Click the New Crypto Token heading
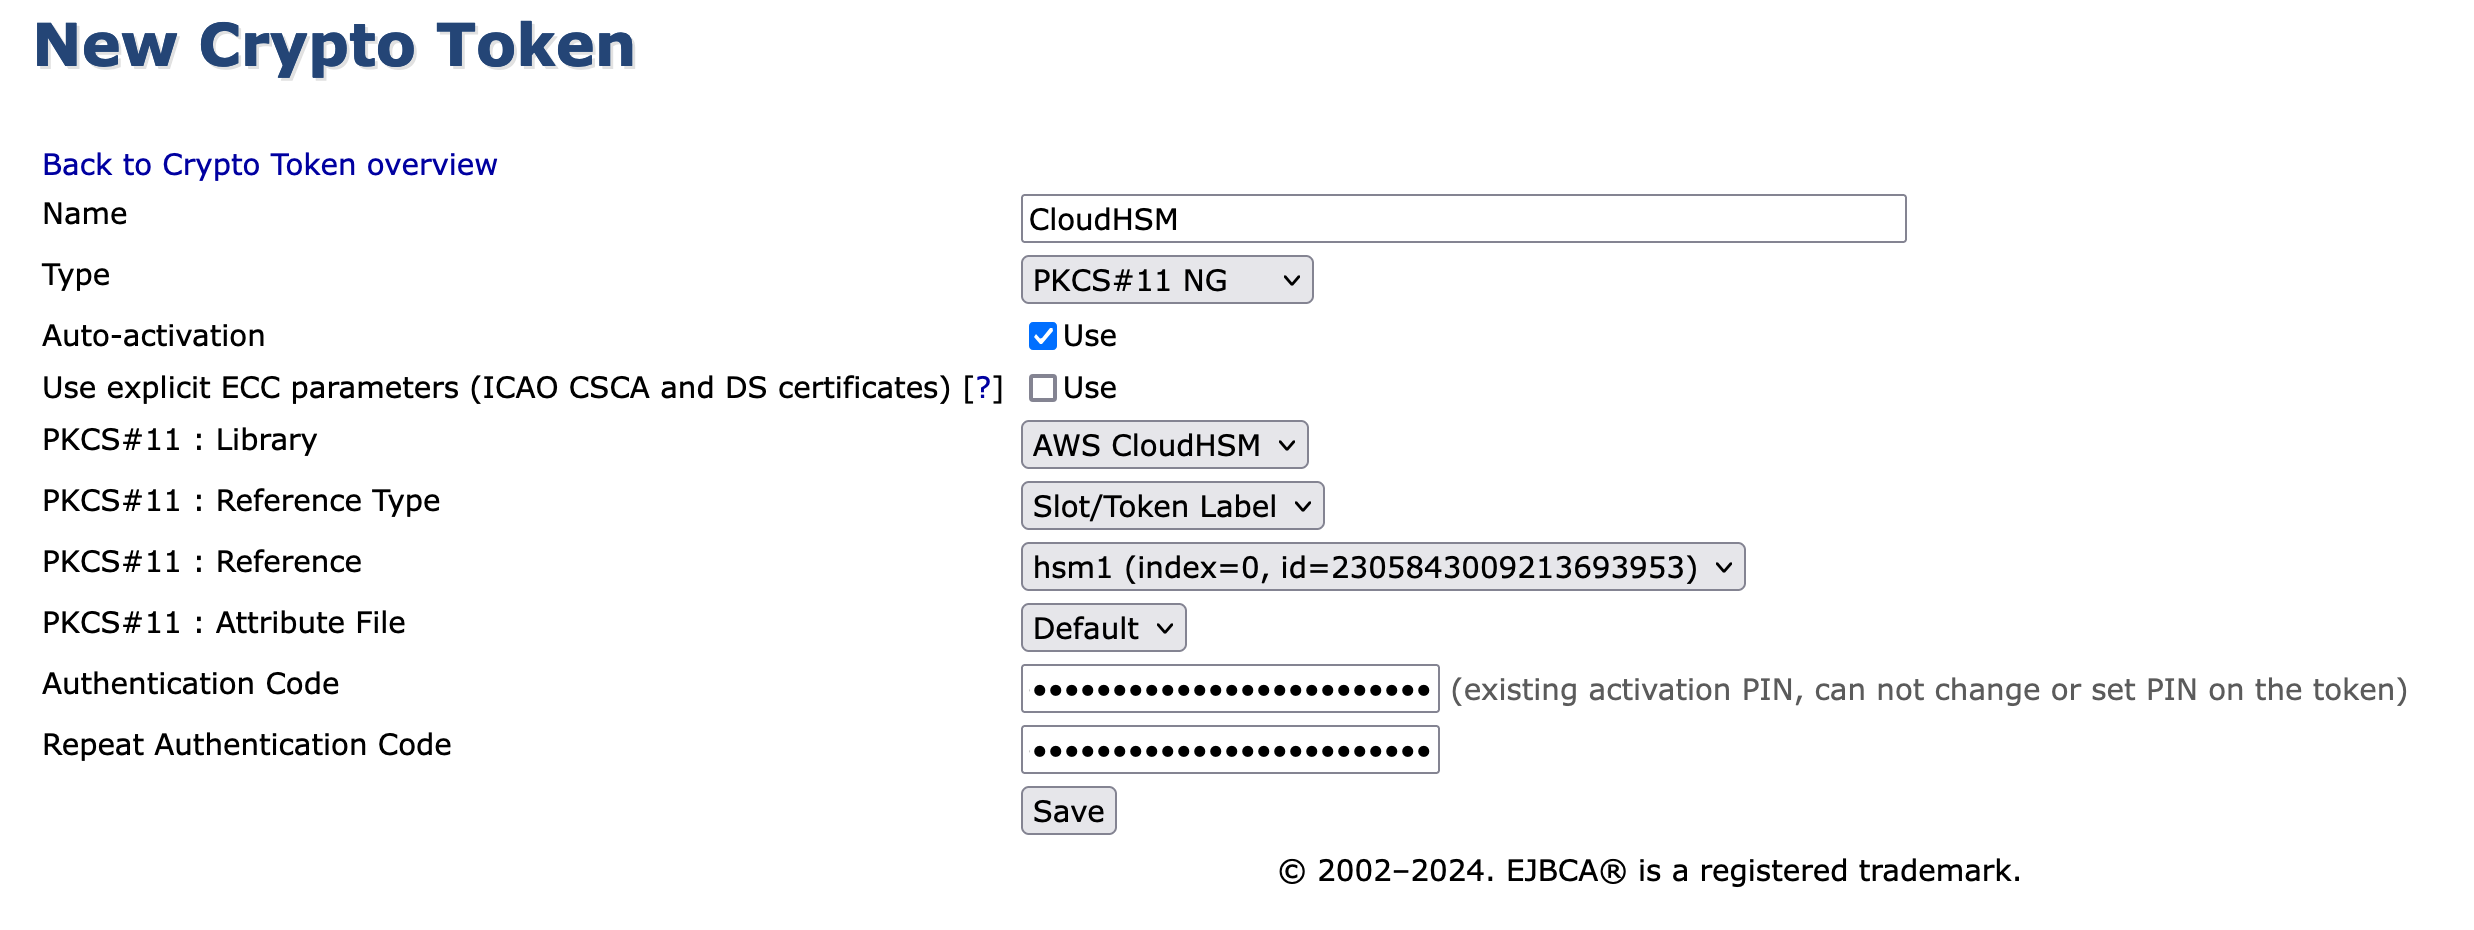The image size is (2474, 930). coord(335,46)
